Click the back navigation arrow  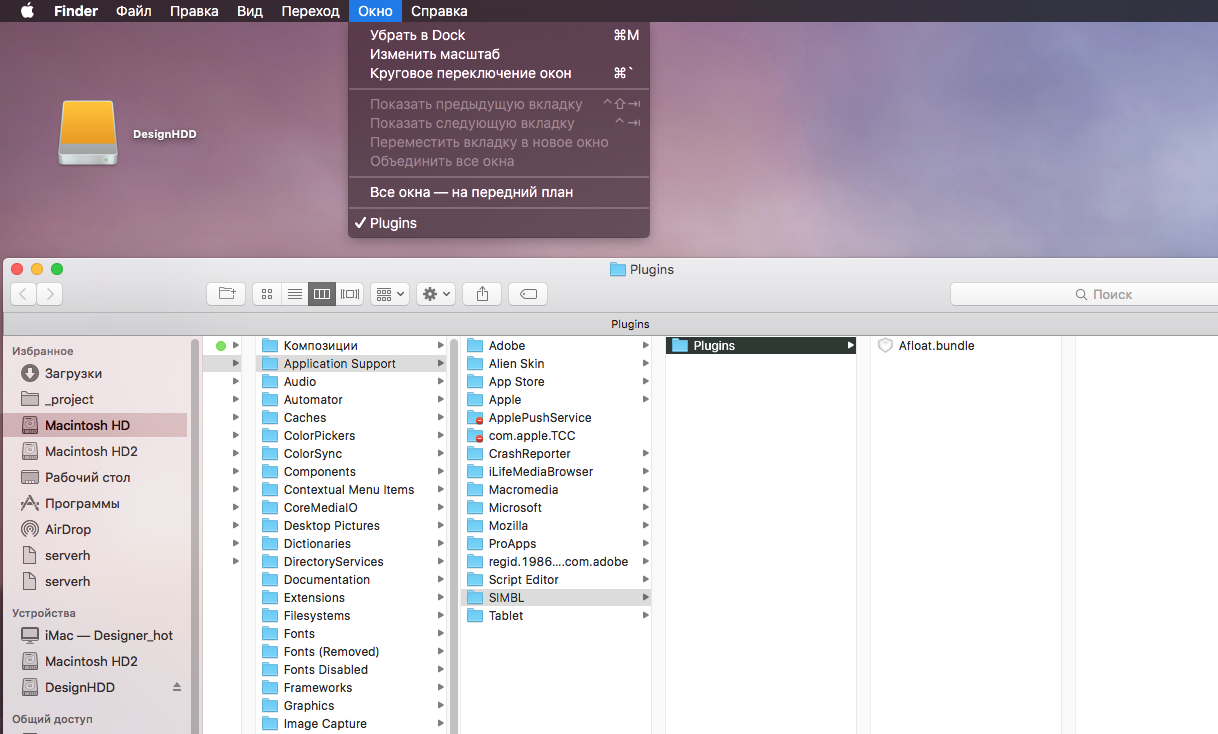tap(24, 294)
